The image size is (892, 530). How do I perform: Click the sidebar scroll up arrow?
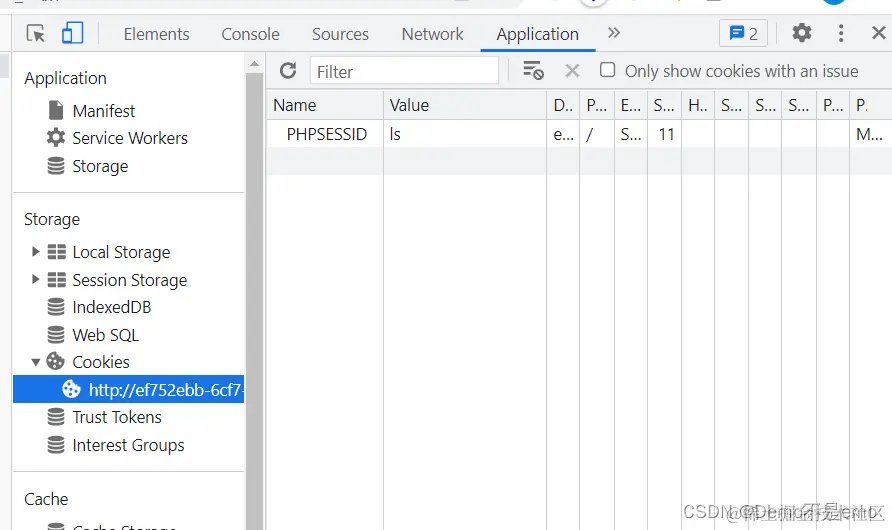tap(254, 64)
